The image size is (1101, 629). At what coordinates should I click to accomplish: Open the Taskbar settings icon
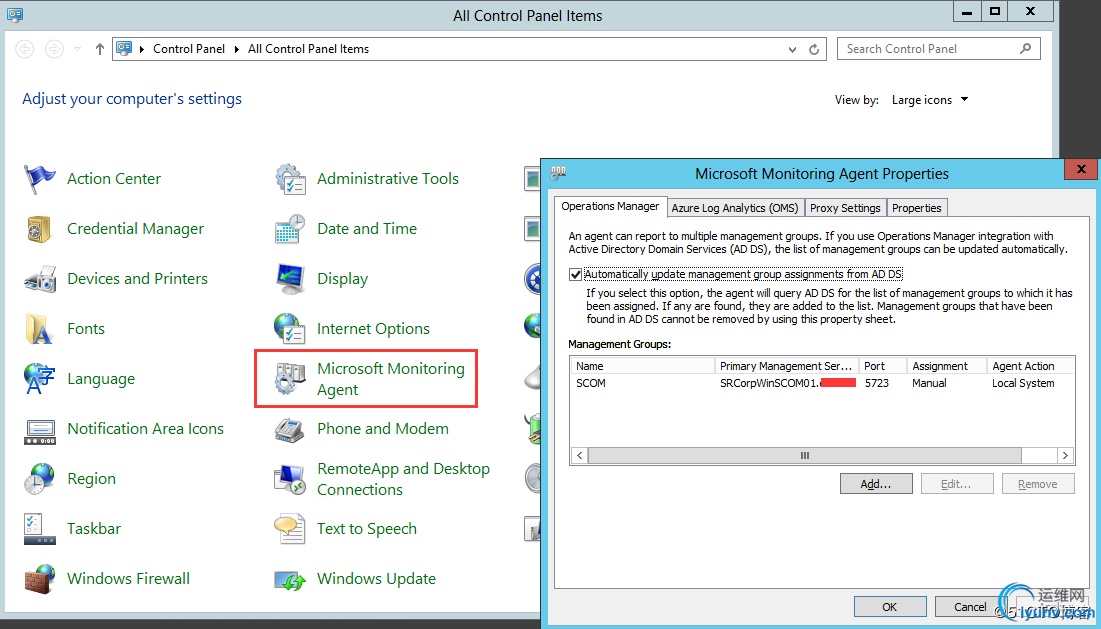pyautogui.click(x=39, y=529)
